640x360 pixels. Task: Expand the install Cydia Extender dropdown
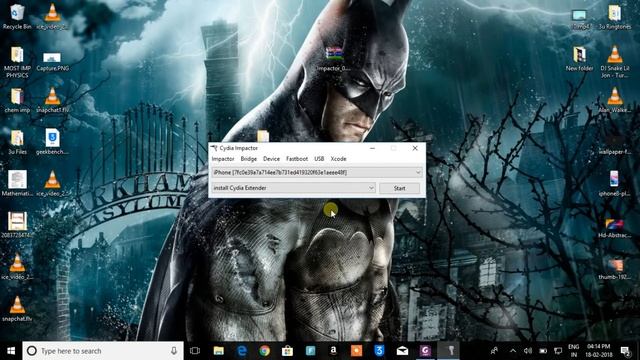(x=293, y=188)
